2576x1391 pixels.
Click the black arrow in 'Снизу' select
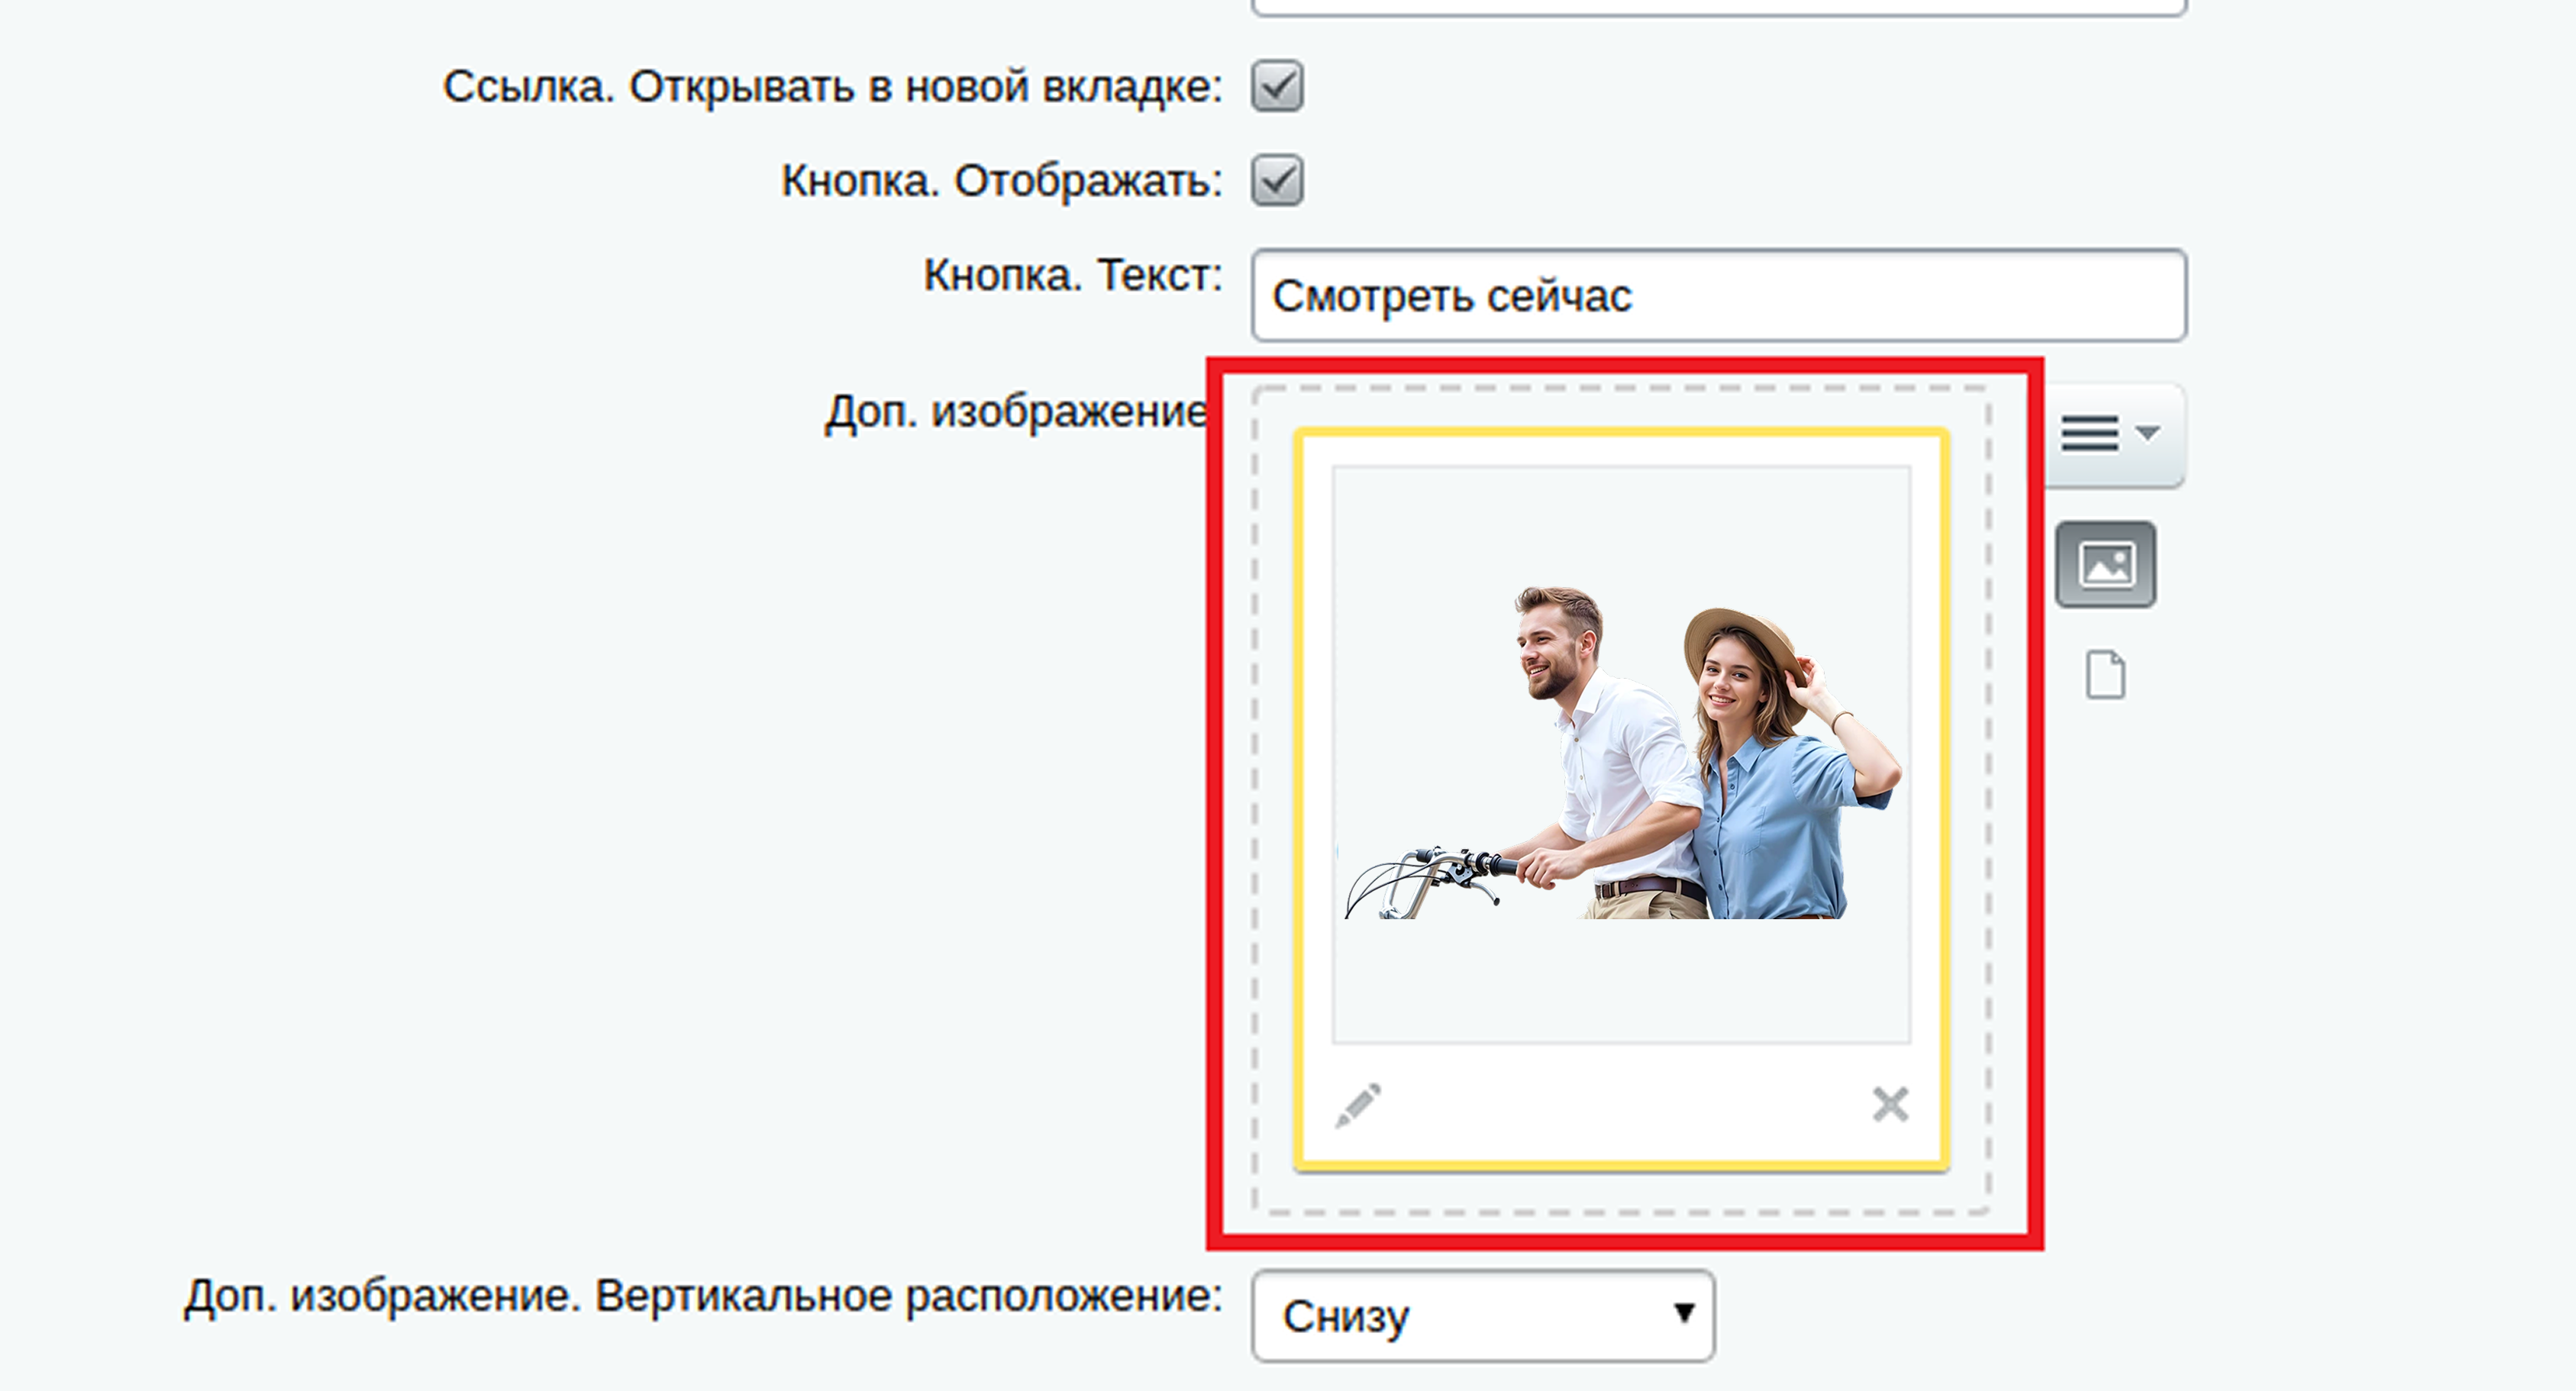pyautogui.click(x=1684, y=1313)
